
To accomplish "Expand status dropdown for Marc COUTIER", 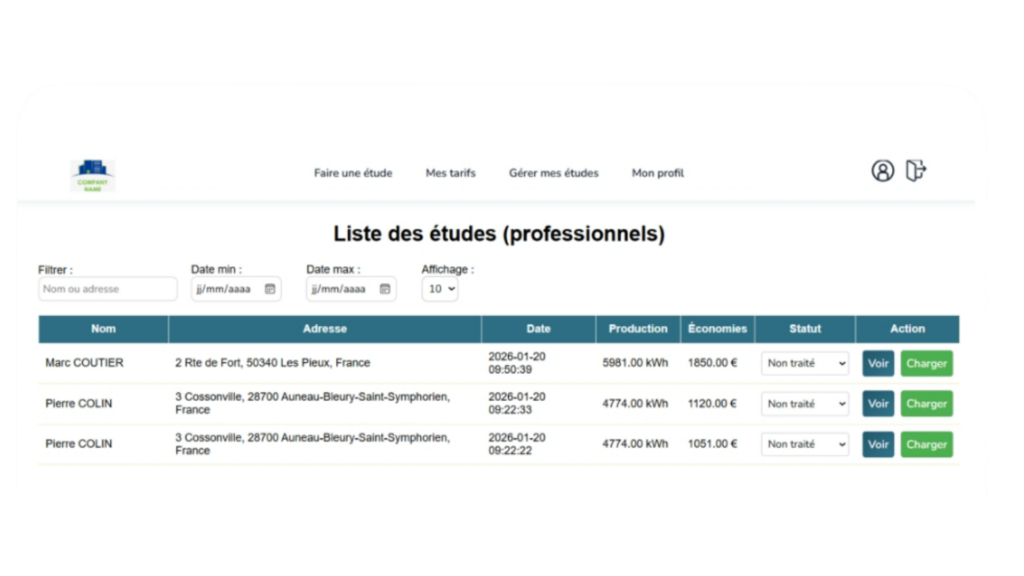I will [x=805, y=363].
